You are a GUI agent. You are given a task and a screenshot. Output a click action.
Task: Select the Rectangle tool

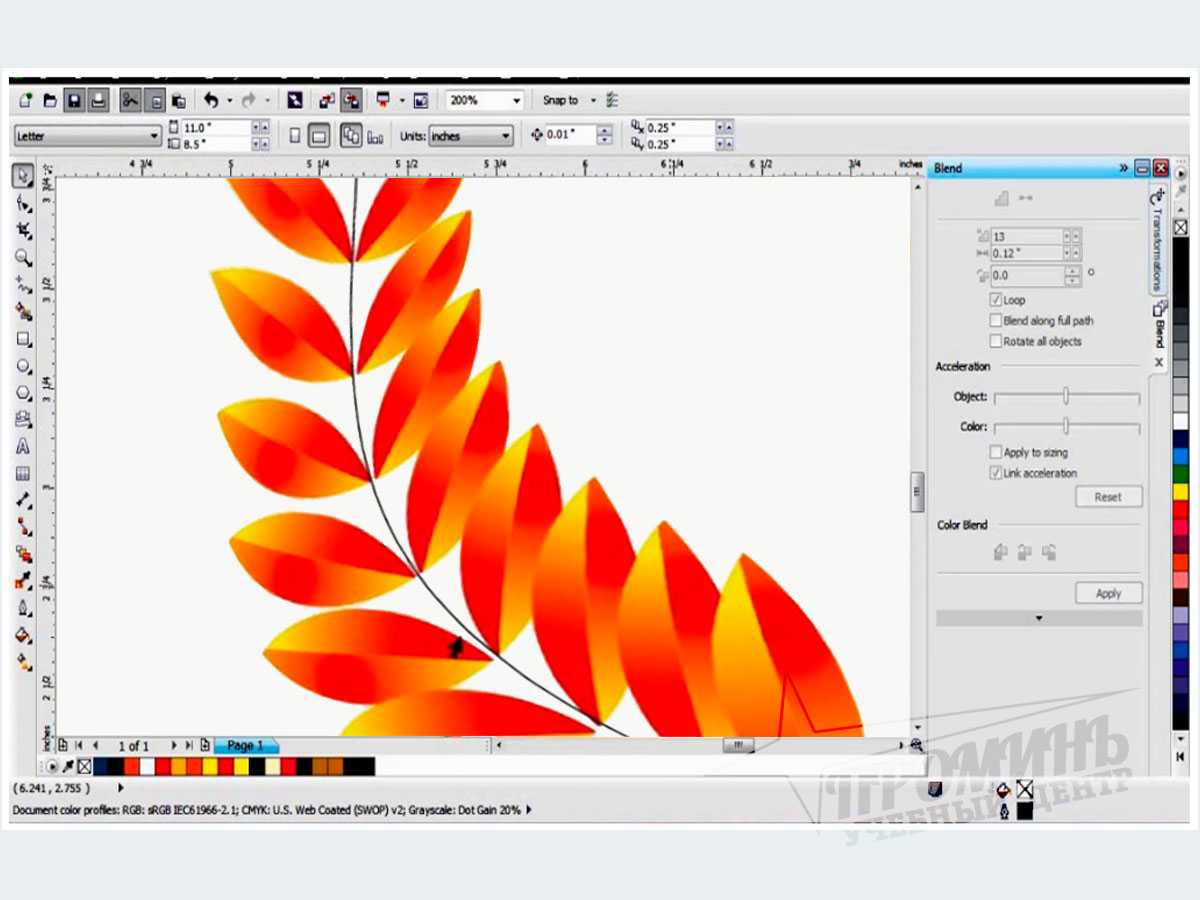point(23,339)
